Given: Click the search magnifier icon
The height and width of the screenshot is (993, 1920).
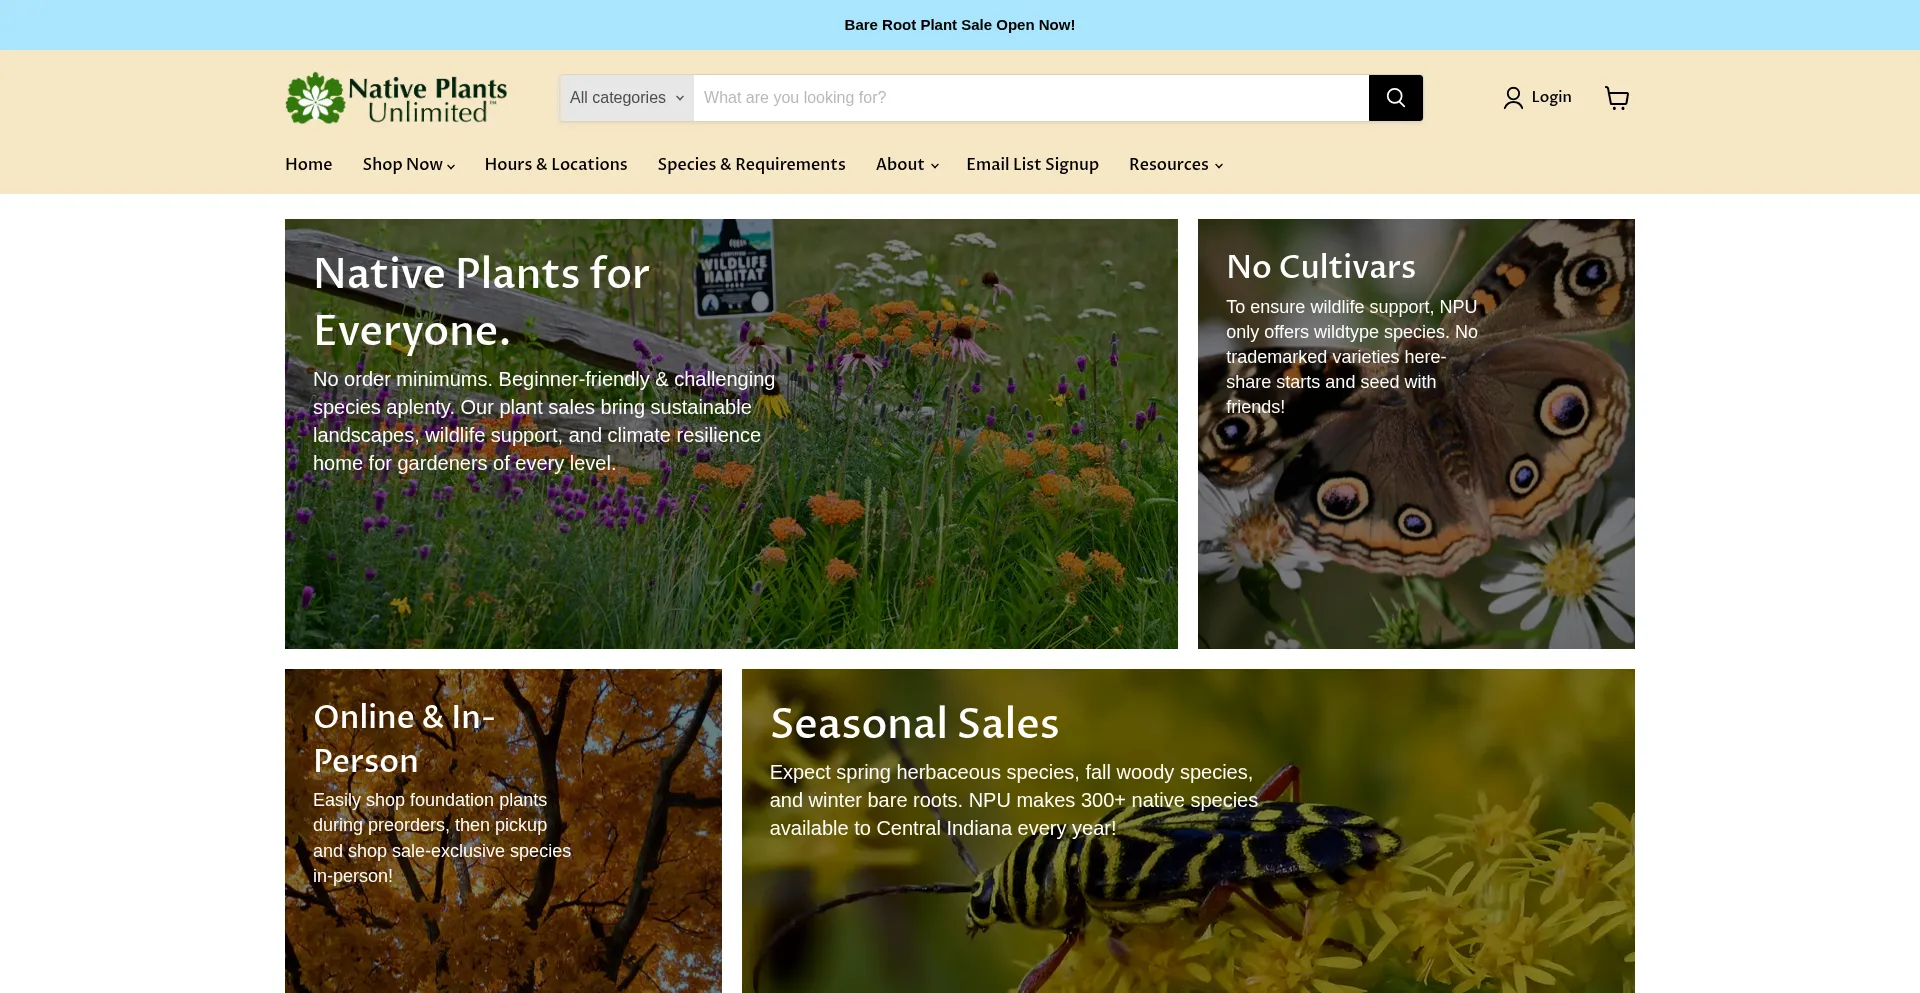Looking at the screenshot, I should (x=1395, y=97).
